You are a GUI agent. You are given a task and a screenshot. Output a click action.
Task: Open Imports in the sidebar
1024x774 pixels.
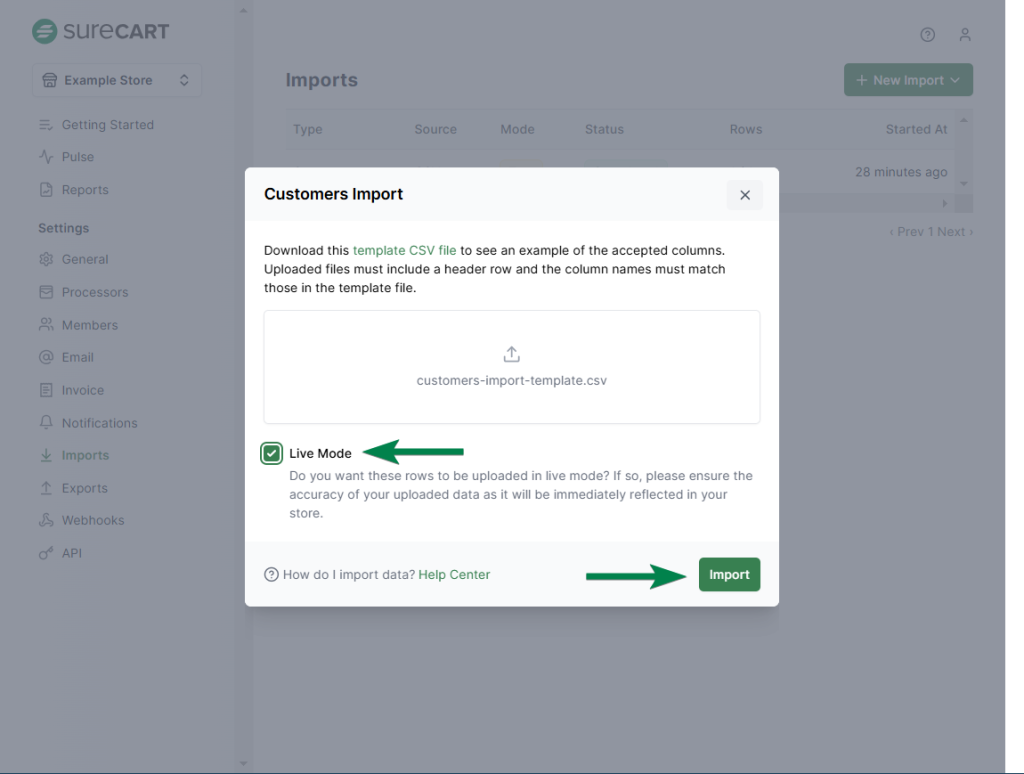point(85,455)
